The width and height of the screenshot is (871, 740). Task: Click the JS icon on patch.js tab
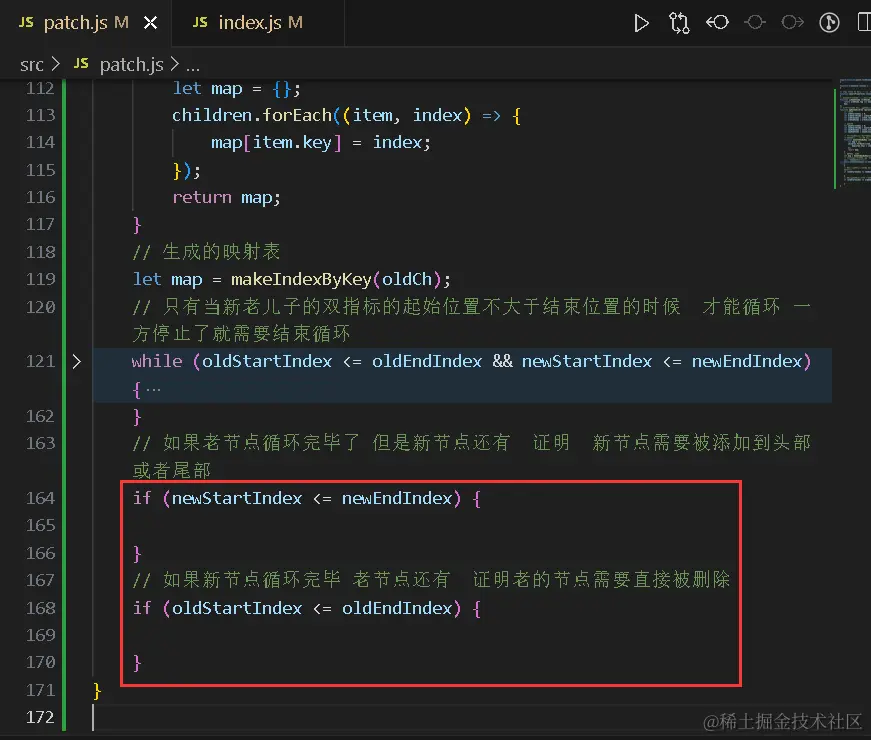tap(26, 22)
